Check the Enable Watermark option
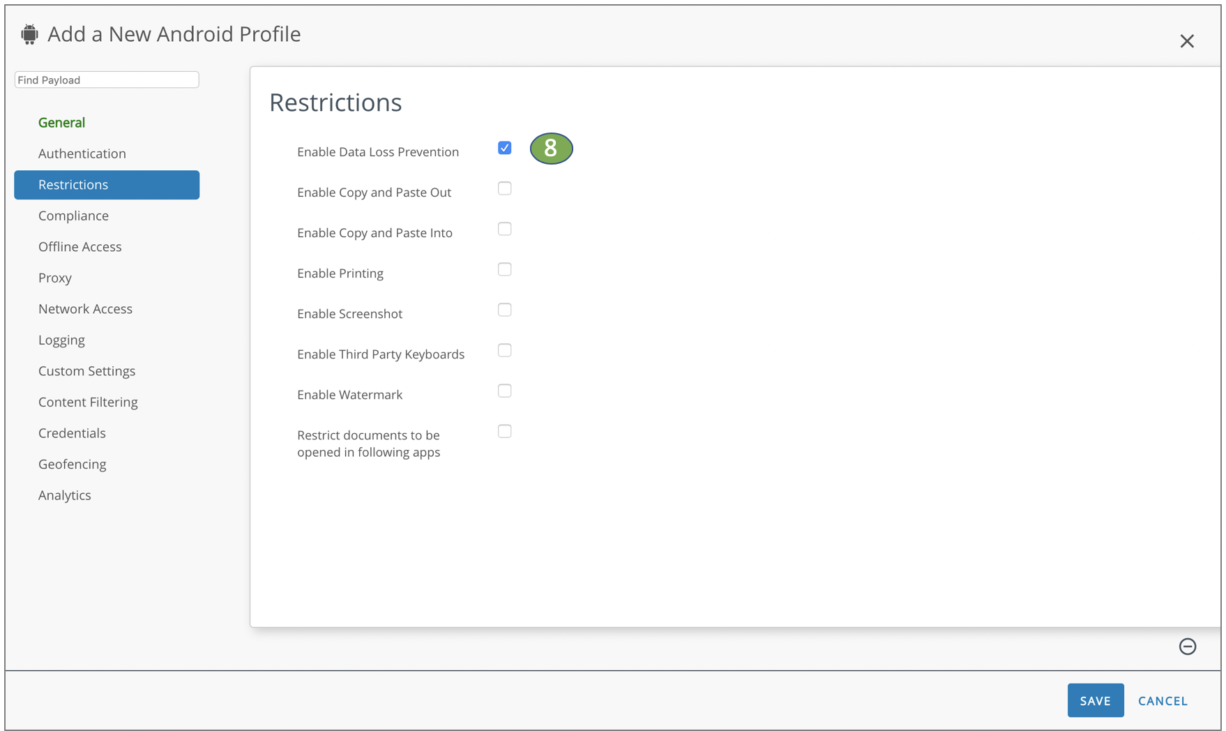This screenshot has height=731, width=1226. (505, 390)
